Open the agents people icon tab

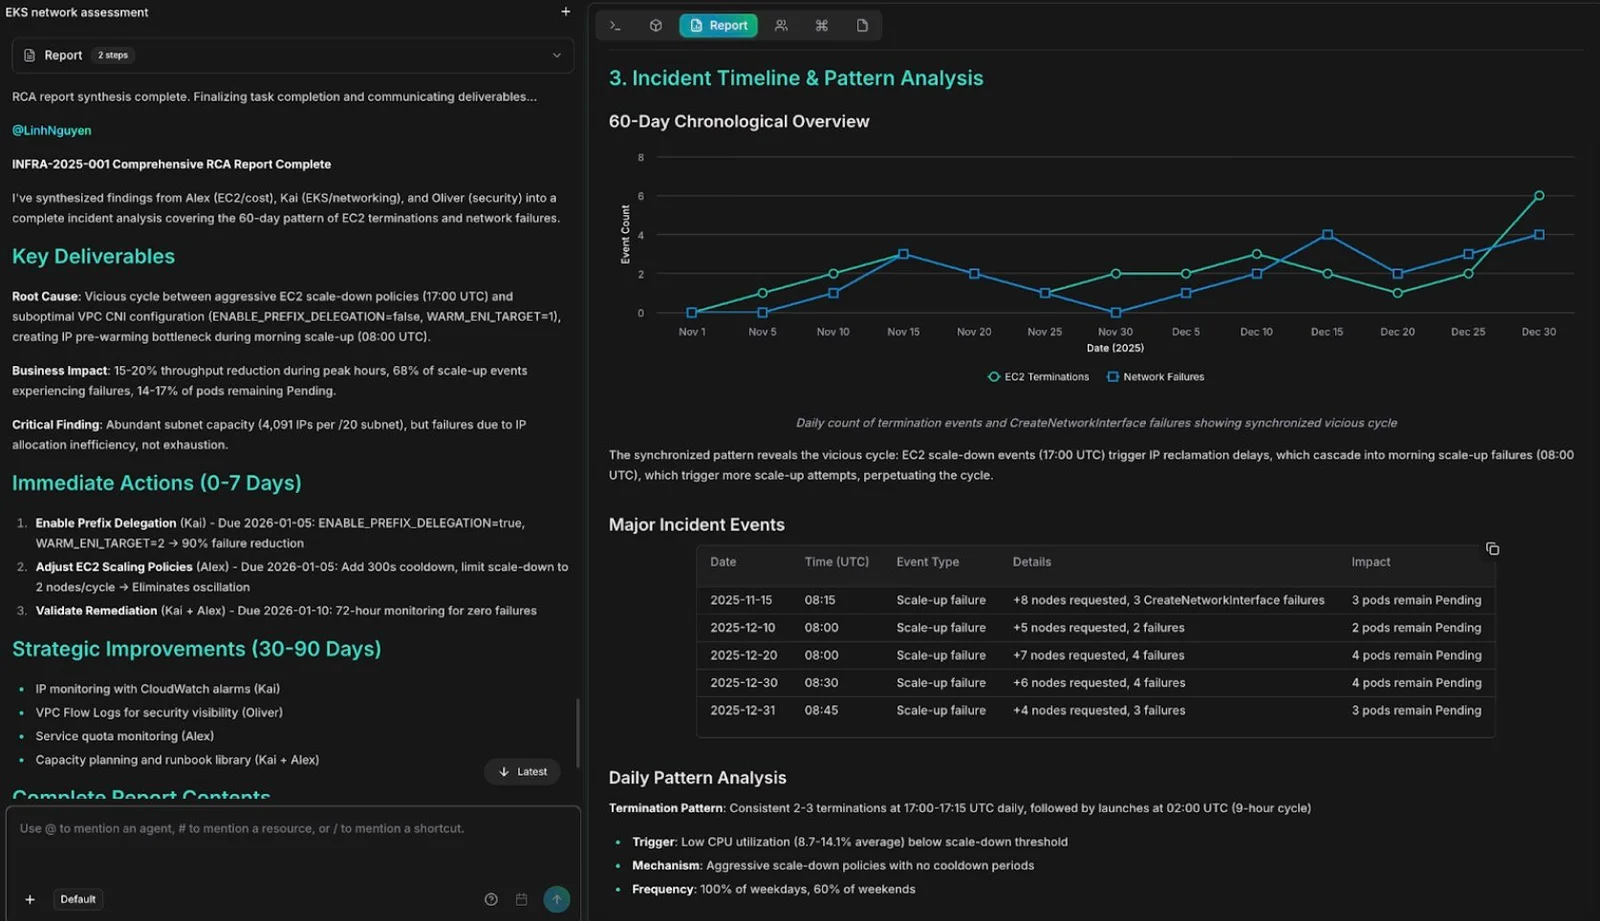781,26
